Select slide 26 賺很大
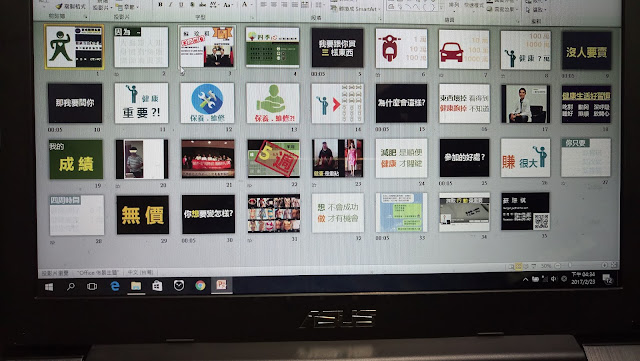The image size is (640, 361). click(x=525, y=158)
